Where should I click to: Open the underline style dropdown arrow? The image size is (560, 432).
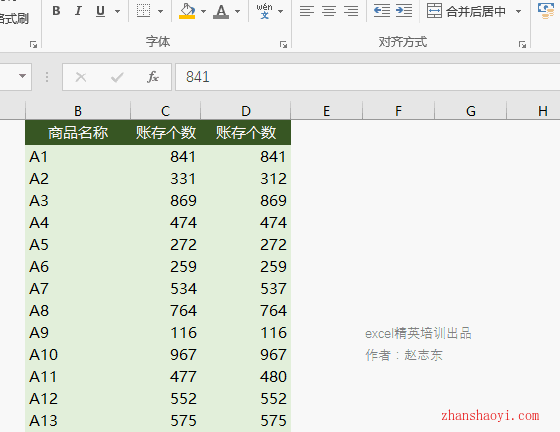(117, 11)
